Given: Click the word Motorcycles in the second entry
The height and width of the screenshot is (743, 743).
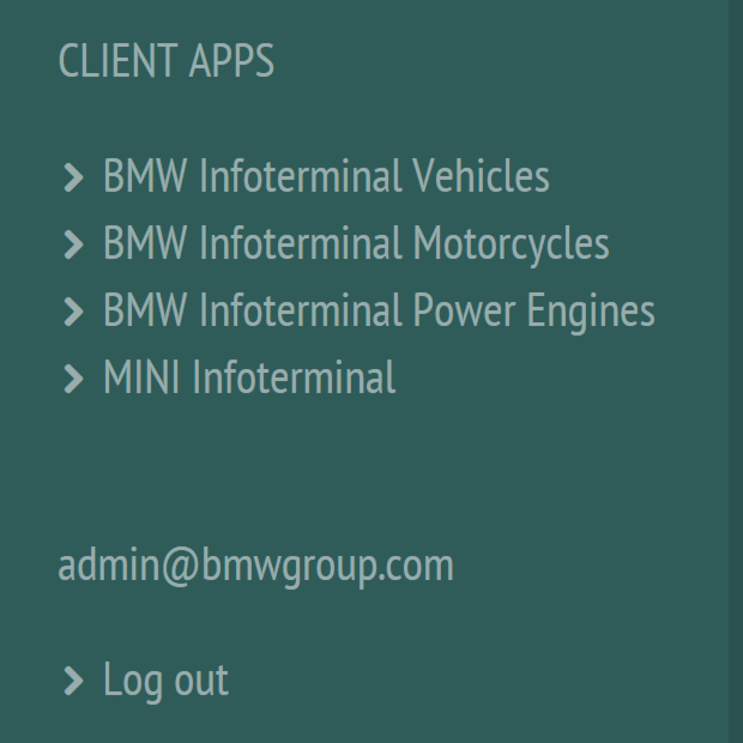Looking at the screenshot, I should click(510, 244).
